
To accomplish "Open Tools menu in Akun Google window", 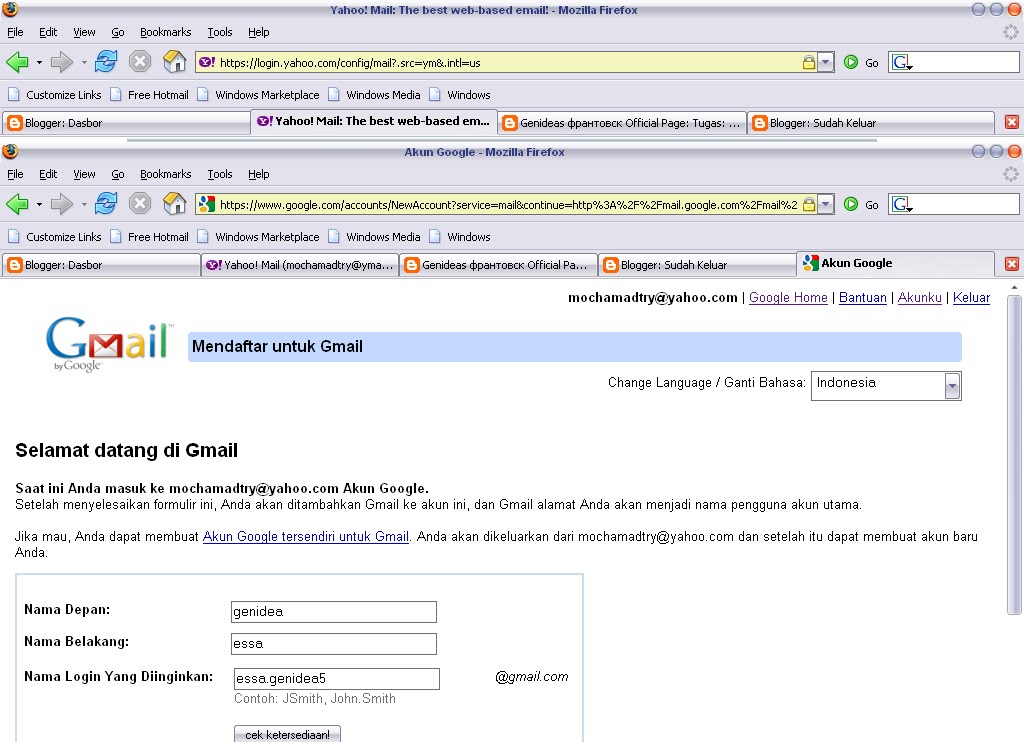I will click(219, 174).
